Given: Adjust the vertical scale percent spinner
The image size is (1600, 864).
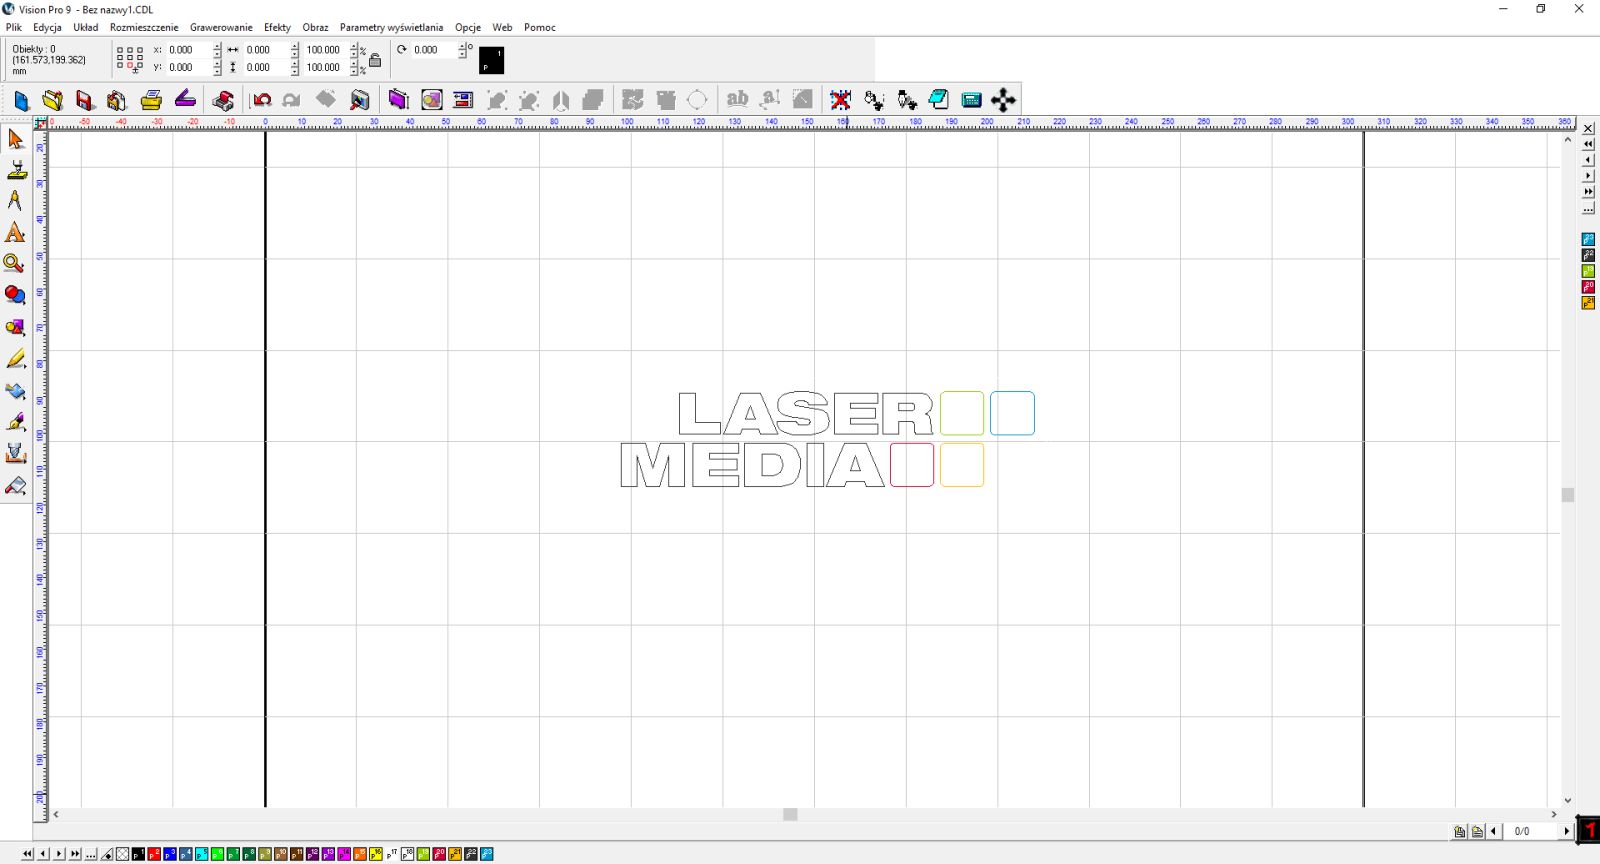Looking at the screenshot, I should [354, 68].
